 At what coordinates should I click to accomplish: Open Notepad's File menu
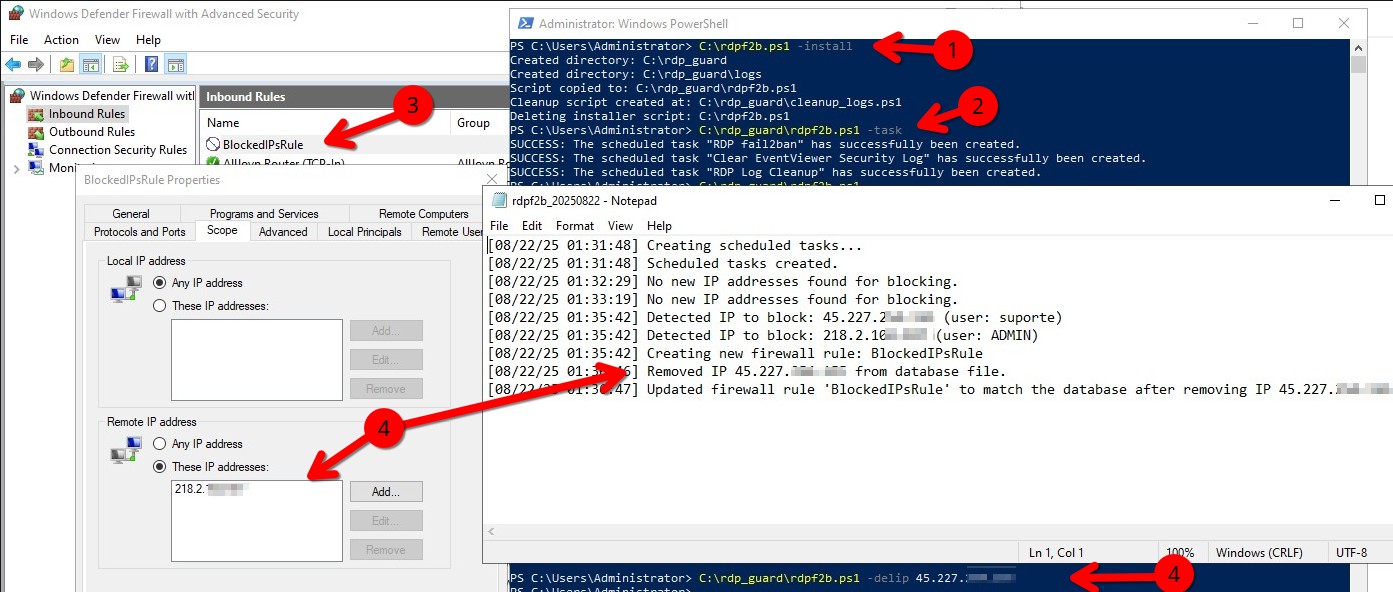(x=499, y=226)
